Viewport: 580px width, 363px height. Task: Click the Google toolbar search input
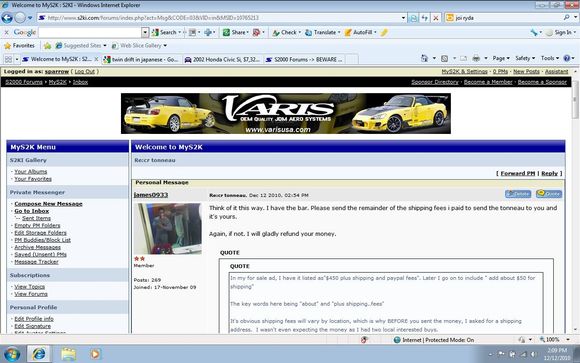[89, 33]
